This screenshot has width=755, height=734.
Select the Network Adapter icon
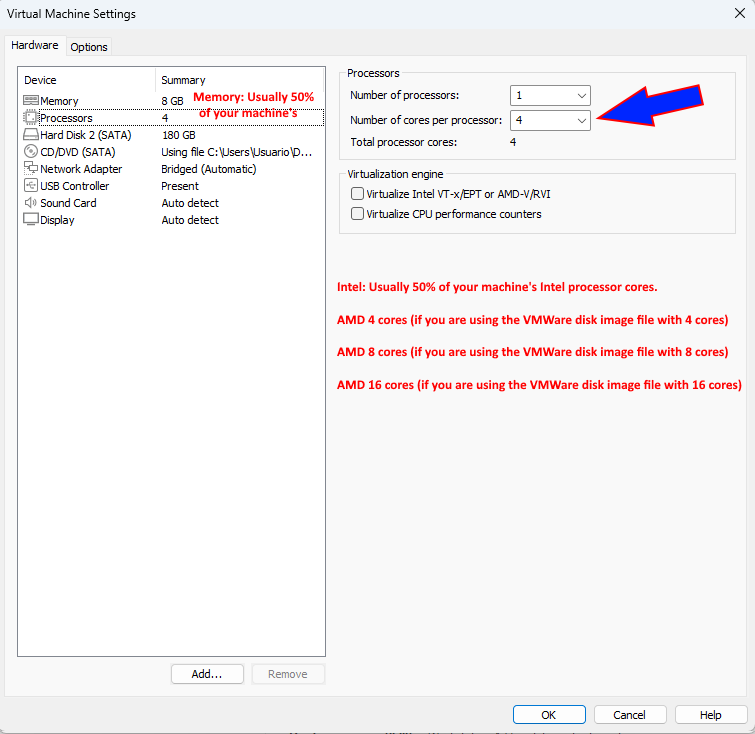pyautogui.click(x=30, y=169)
